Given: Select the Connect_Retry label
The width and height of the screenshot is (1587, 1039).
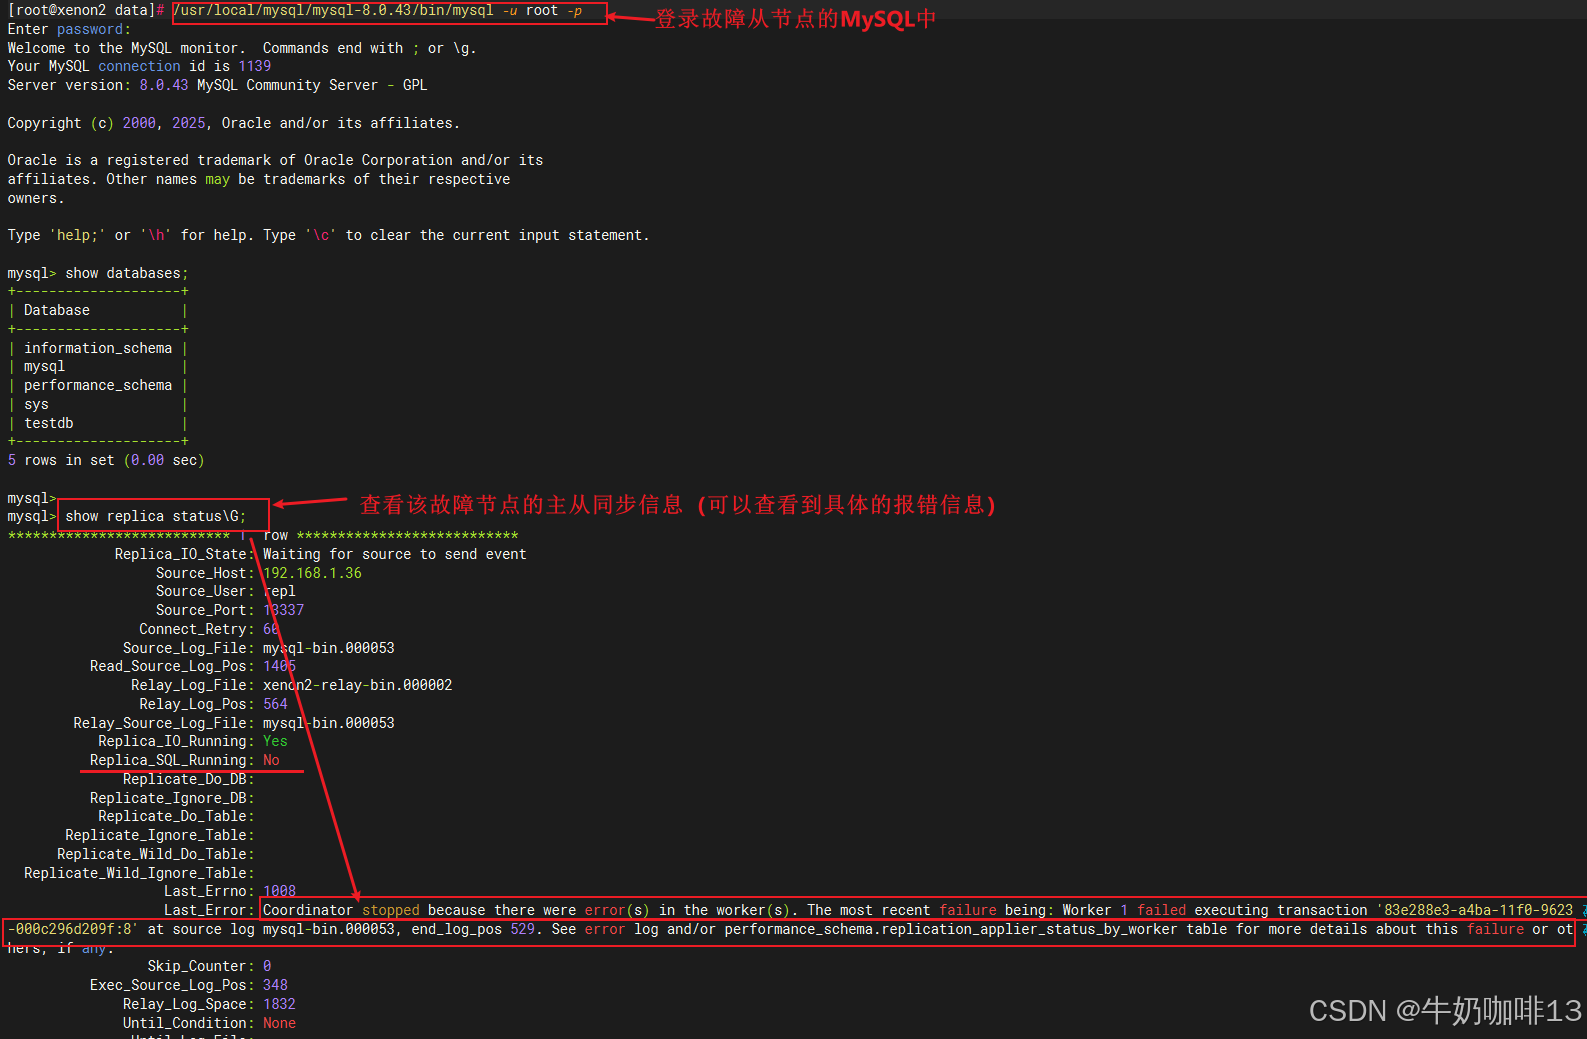Looking at the screenshot, I should click(x=197, y=629).
